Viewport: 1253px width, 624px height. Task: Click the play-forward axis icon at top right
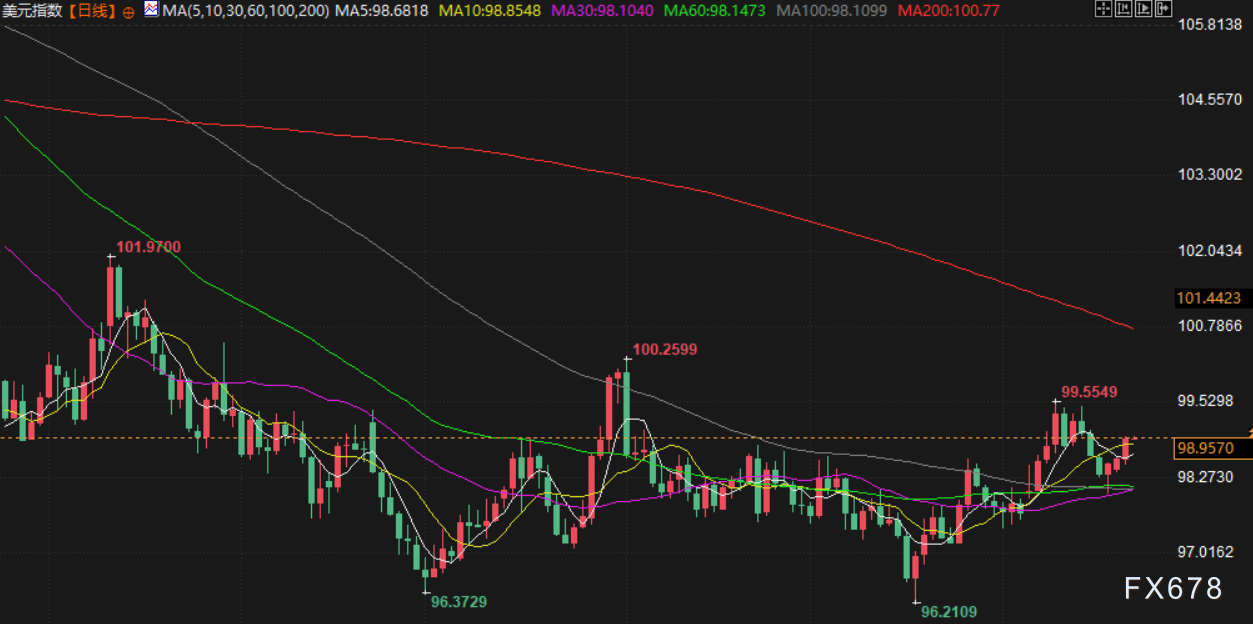point(1143,10)
